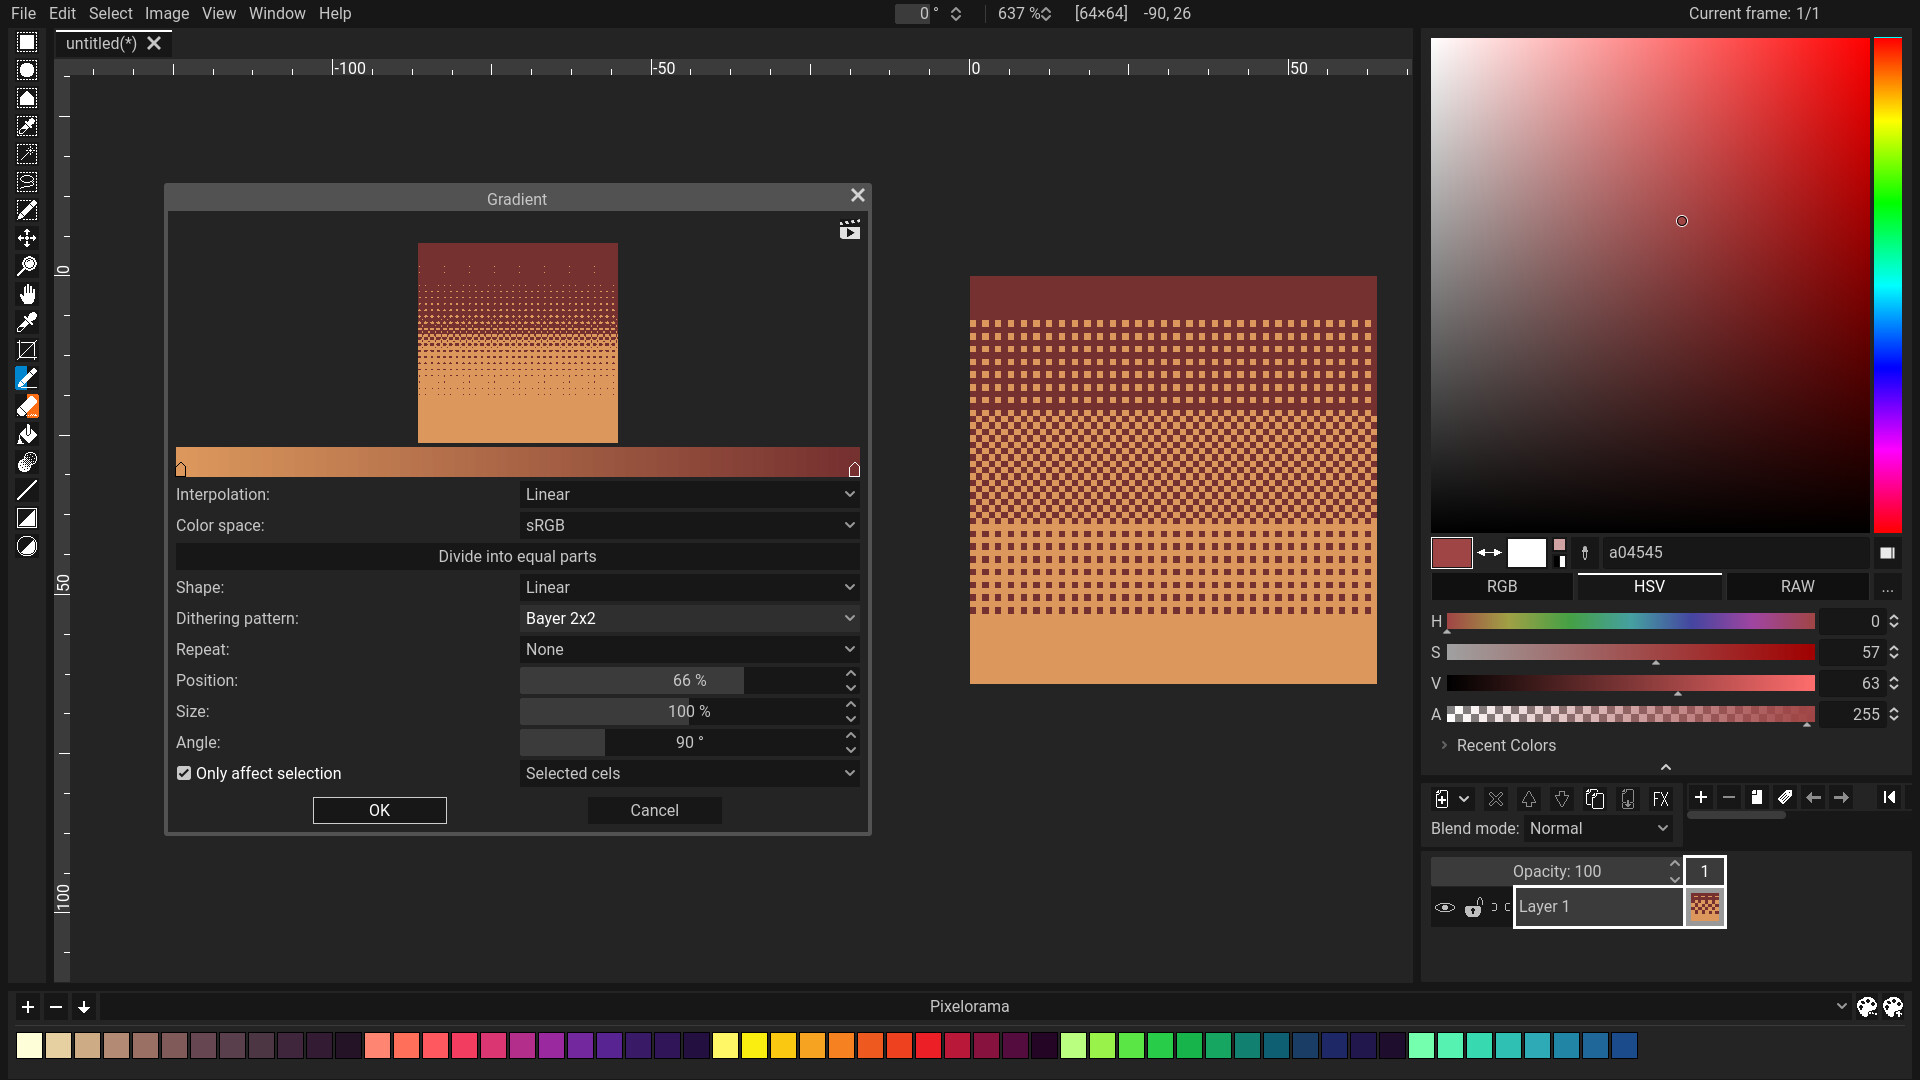Unlock Layer 1
The image size is (1920, 1080).
point(1473,908)
